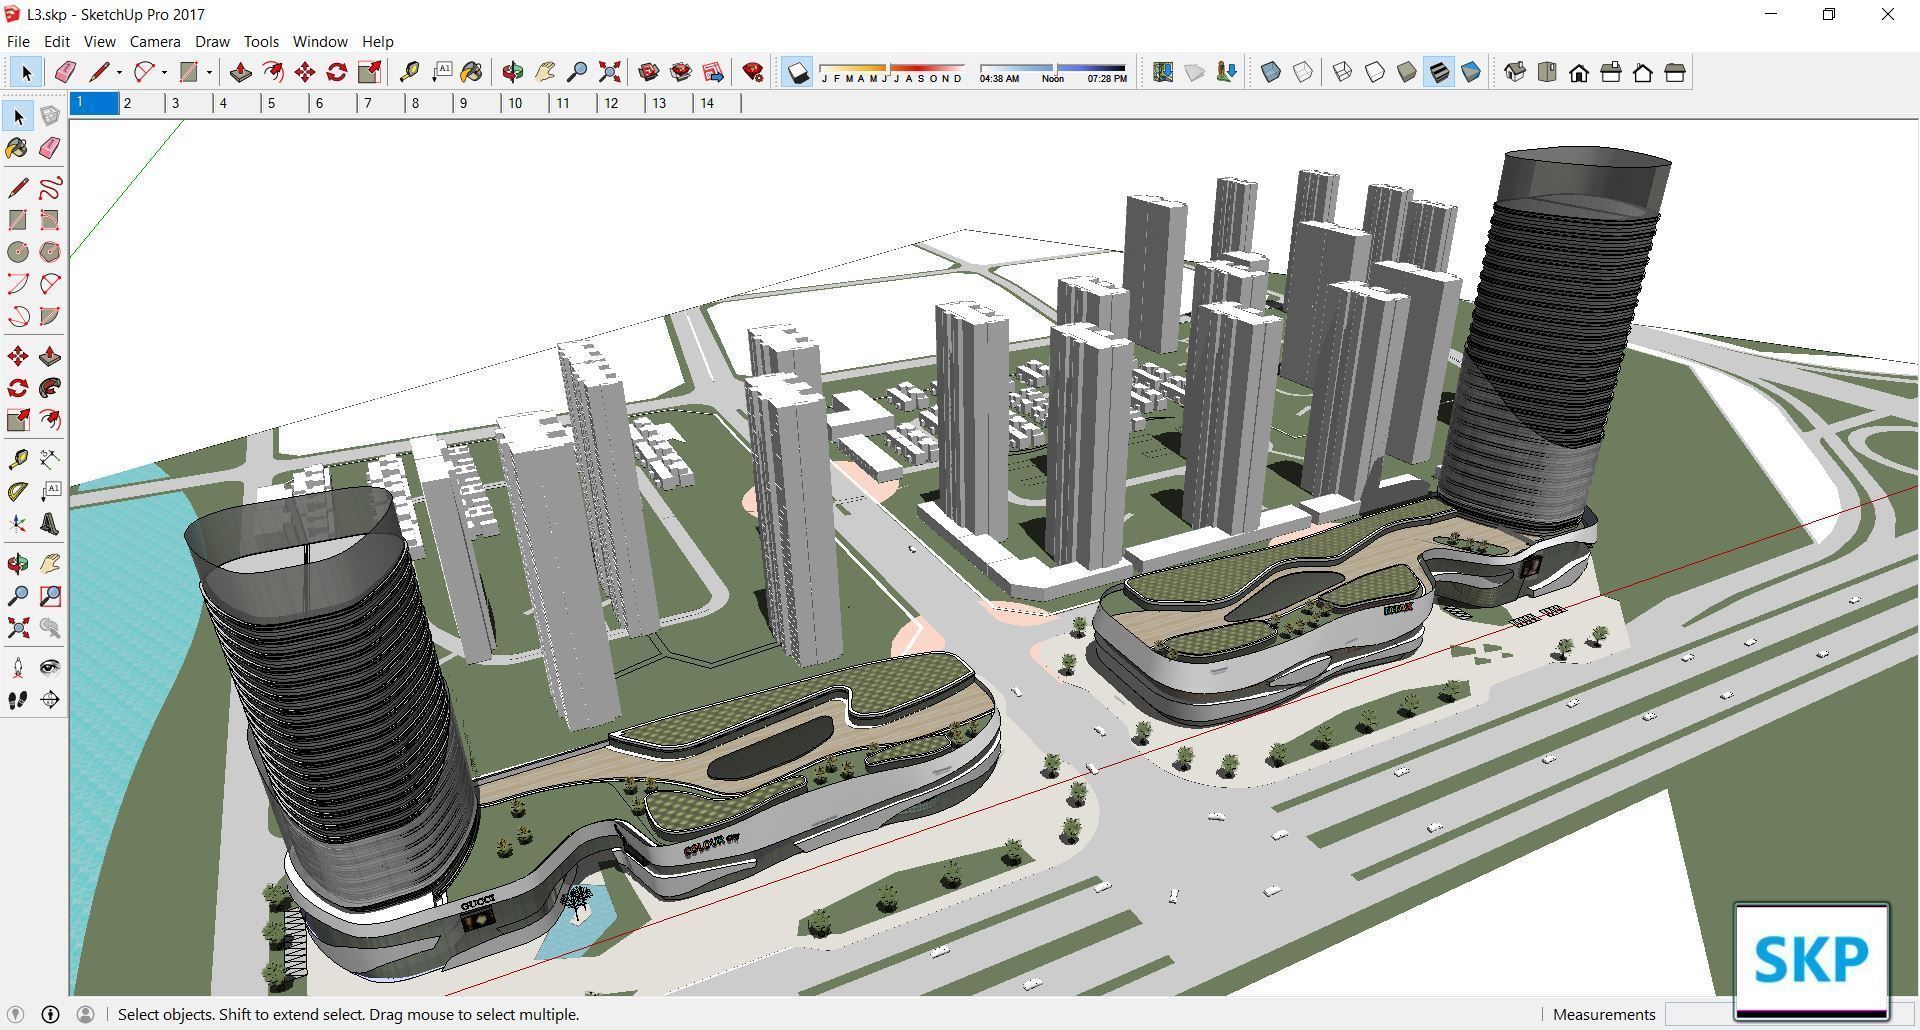Expand the Arc tool dropdown arrow
Screen dimensions: 1920x1030
click(164, 72)
